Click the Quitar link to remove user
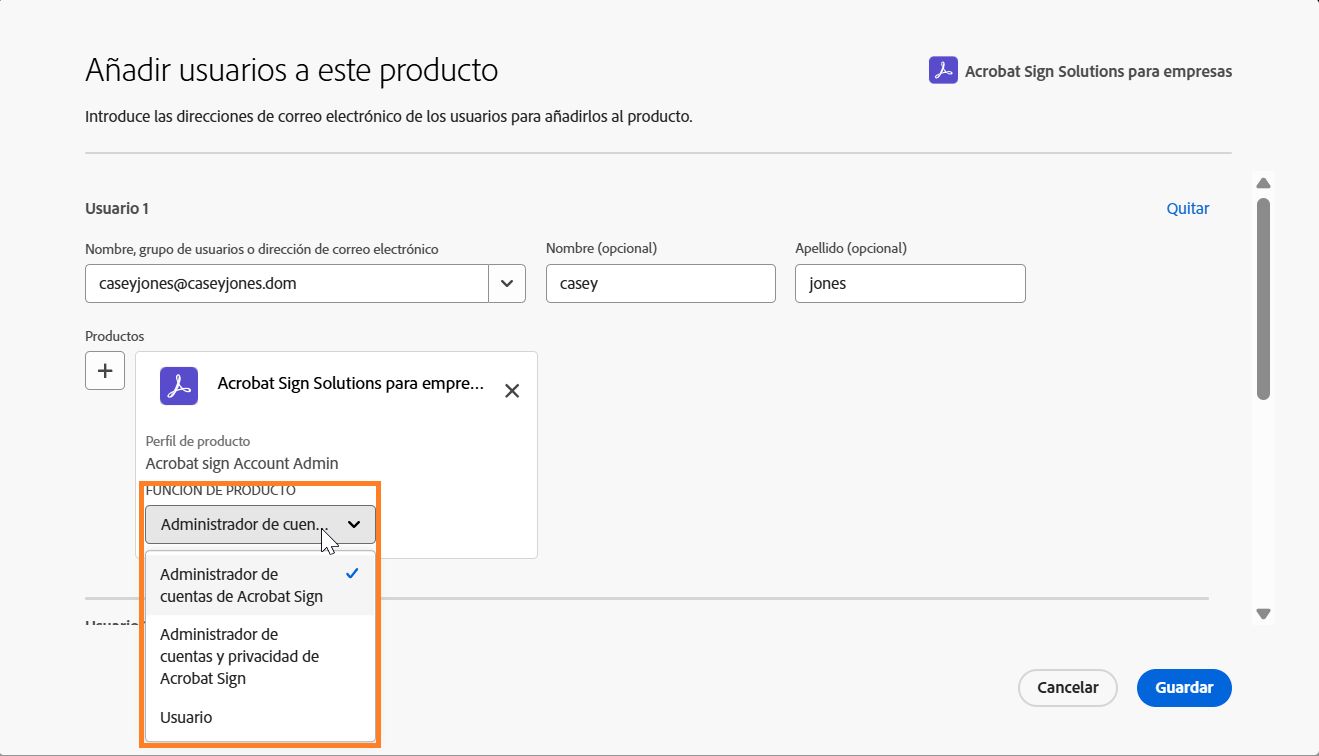Image resolution: width=1319 pixels, height=756 pixels. 1187,208
